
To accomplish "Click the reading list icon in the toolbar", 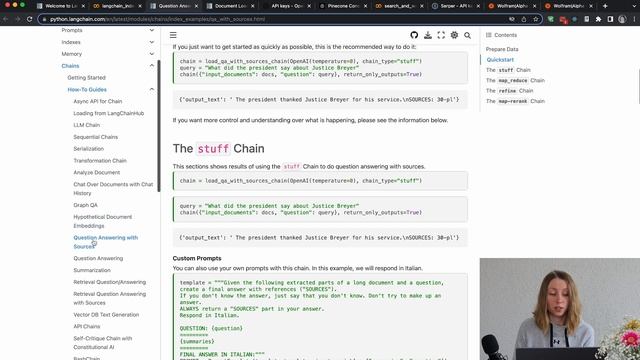I will [587, 19].
